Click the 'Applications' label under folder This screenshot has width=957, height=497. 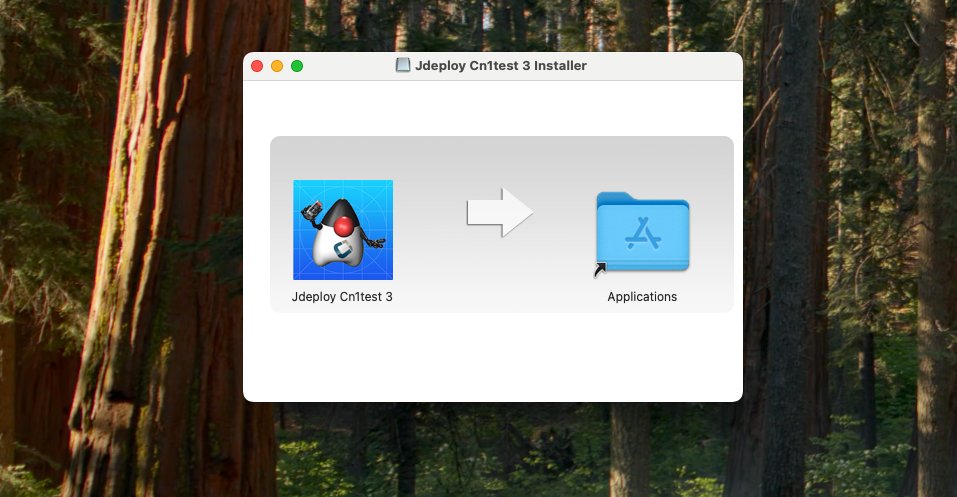pyautogui.click(x=642, y=297)
